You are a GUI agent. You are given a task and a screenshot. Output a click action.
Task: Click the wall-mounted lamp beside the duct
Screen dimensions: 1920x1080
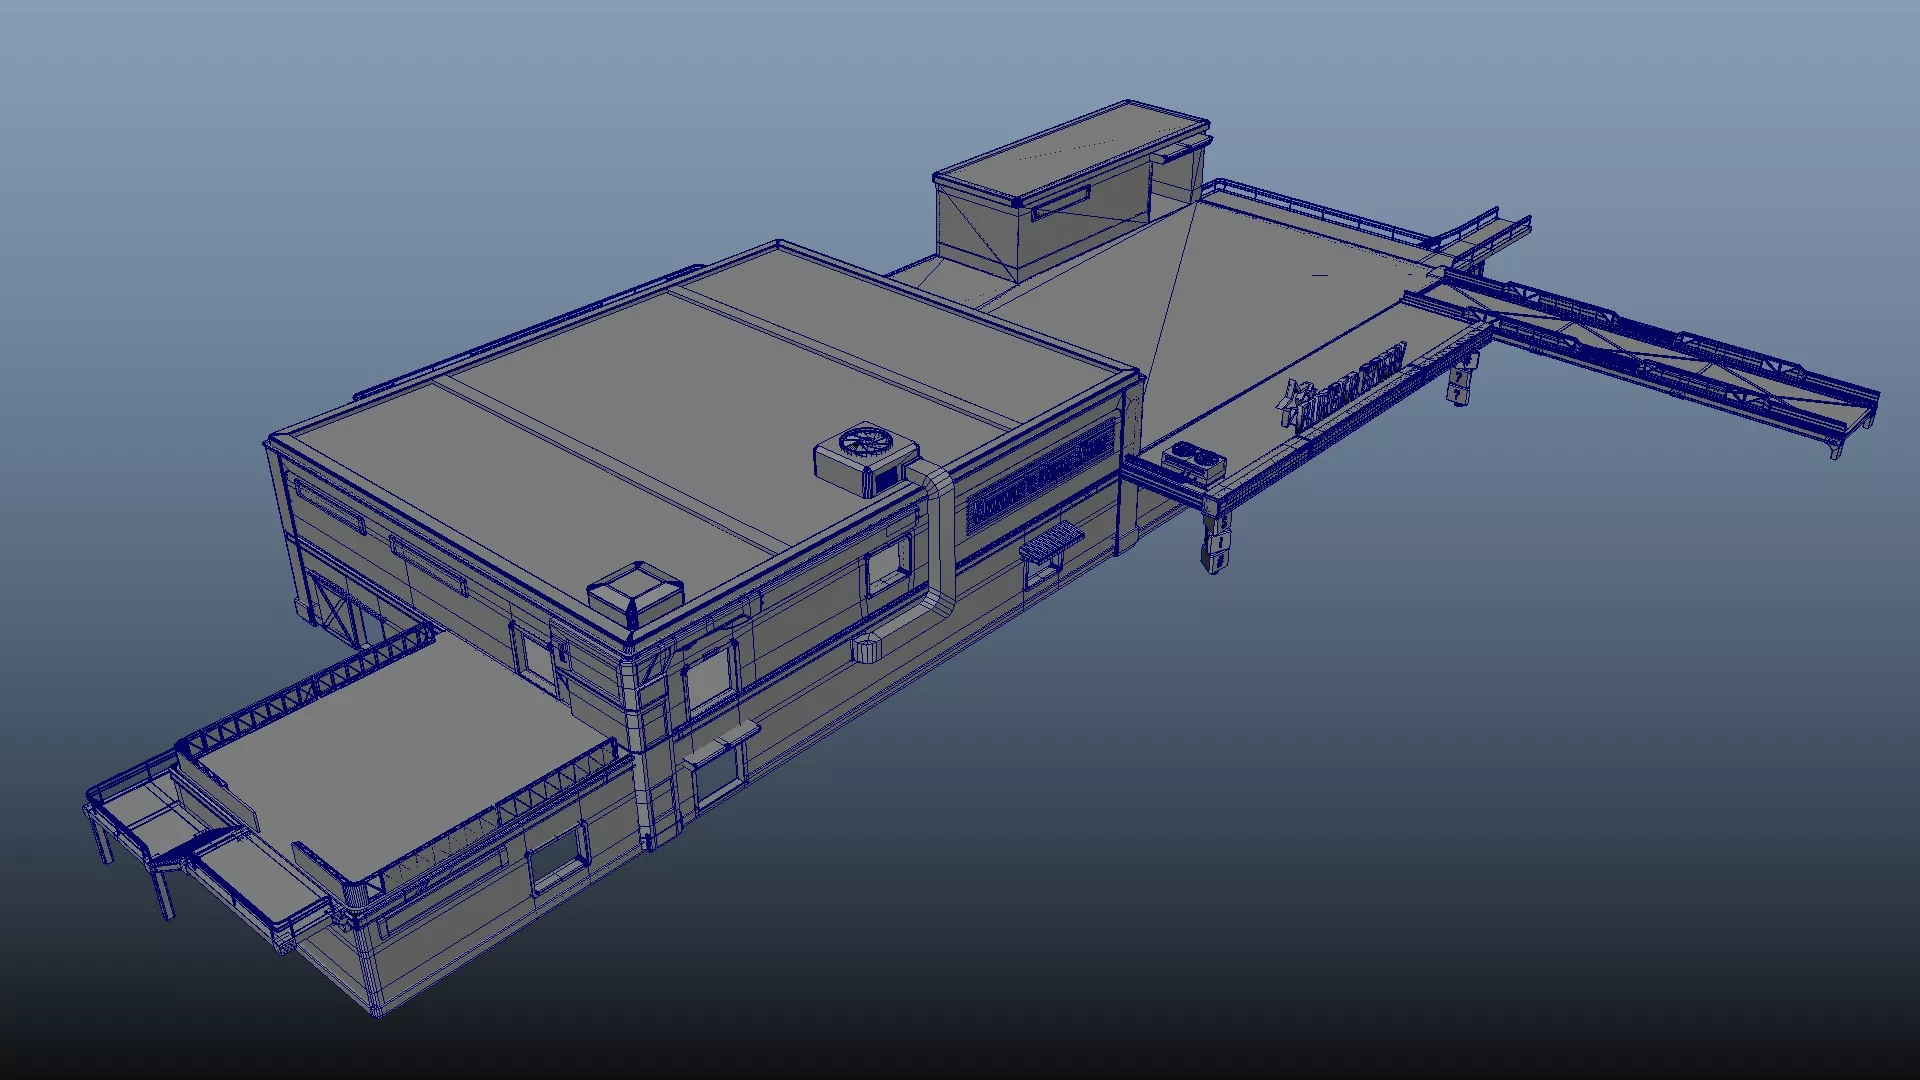(x=868, y=650)
